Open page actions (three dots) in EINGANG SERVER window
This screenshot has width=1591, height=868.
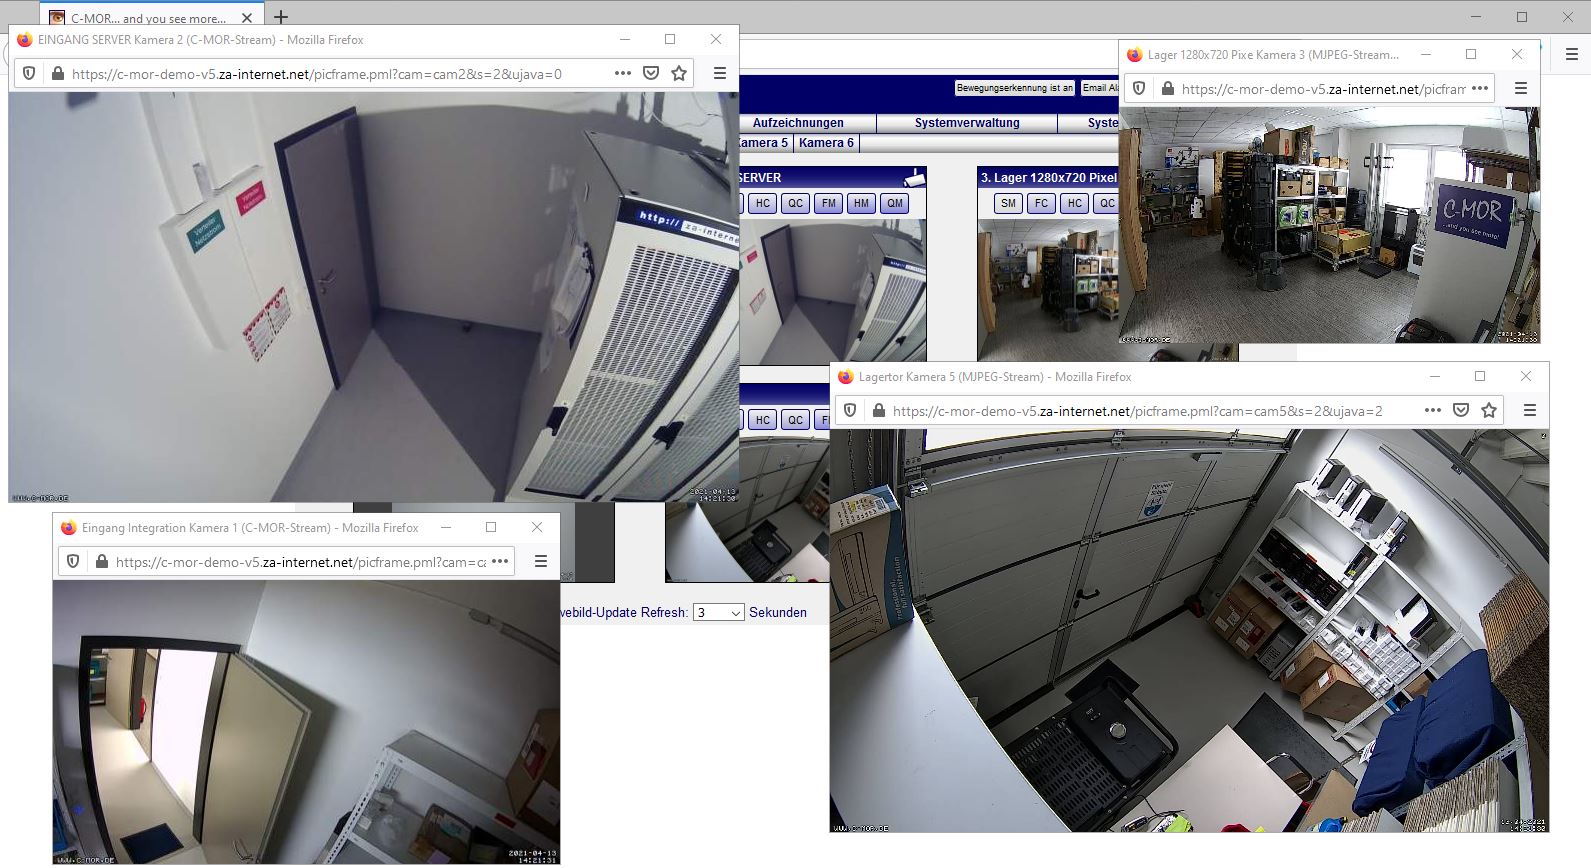[x=623, y=73]
